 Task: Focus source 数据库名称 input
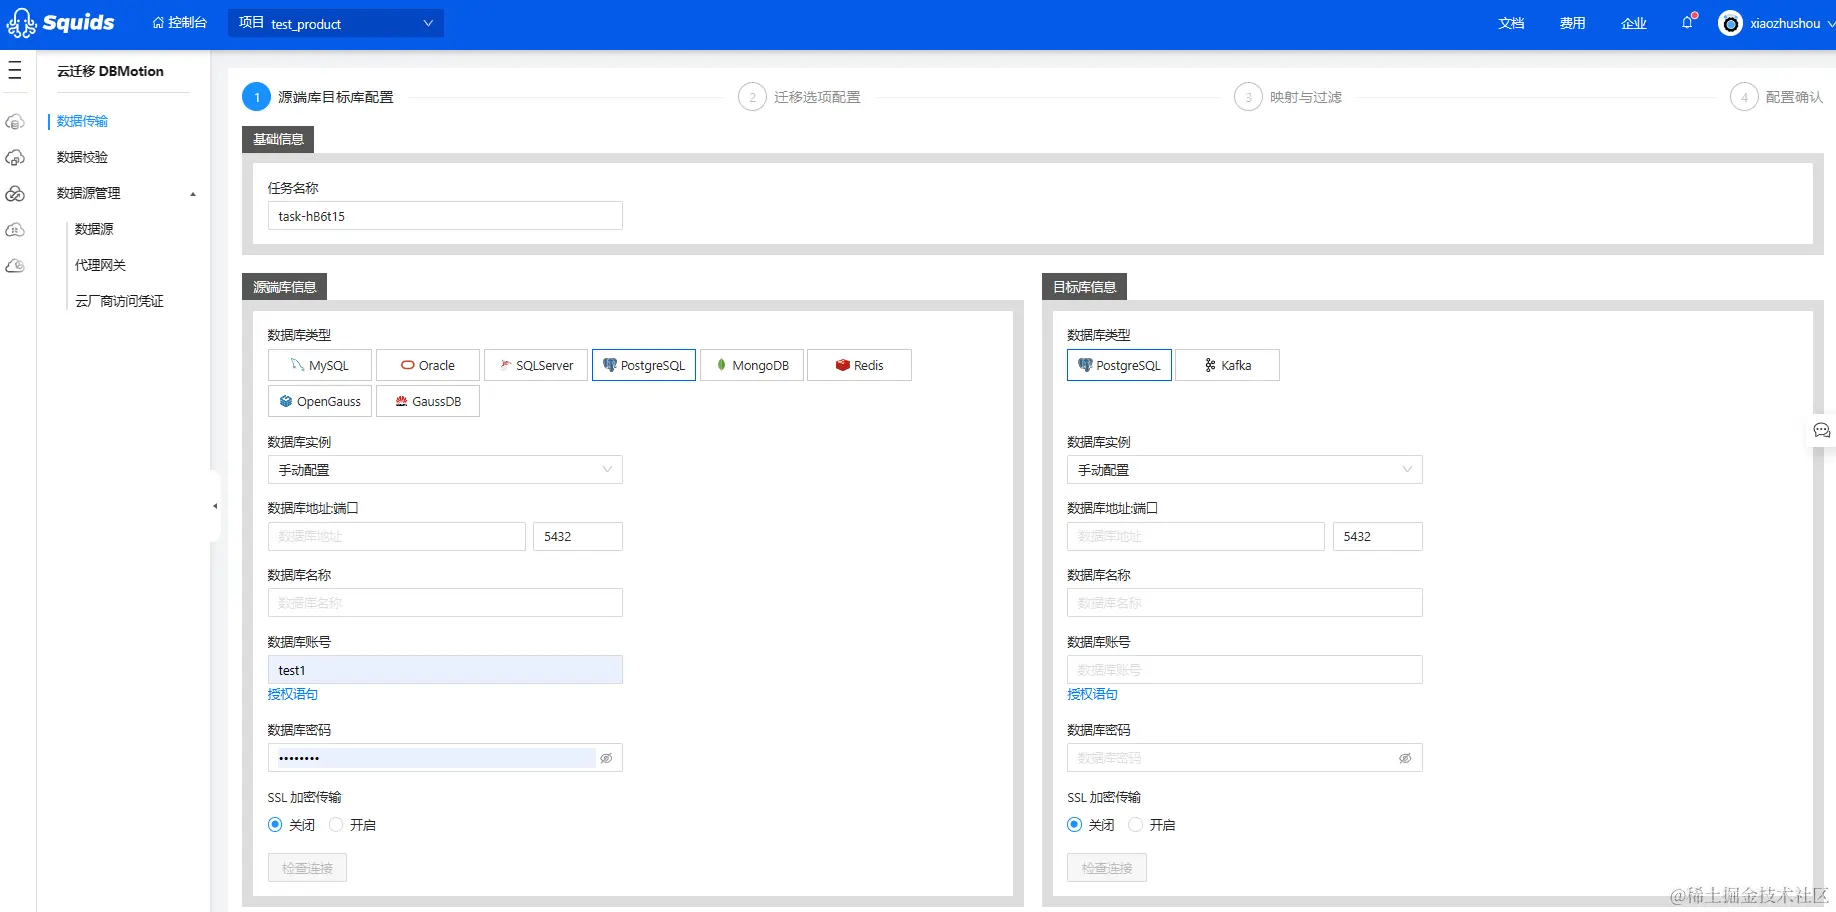coord(445,603)
